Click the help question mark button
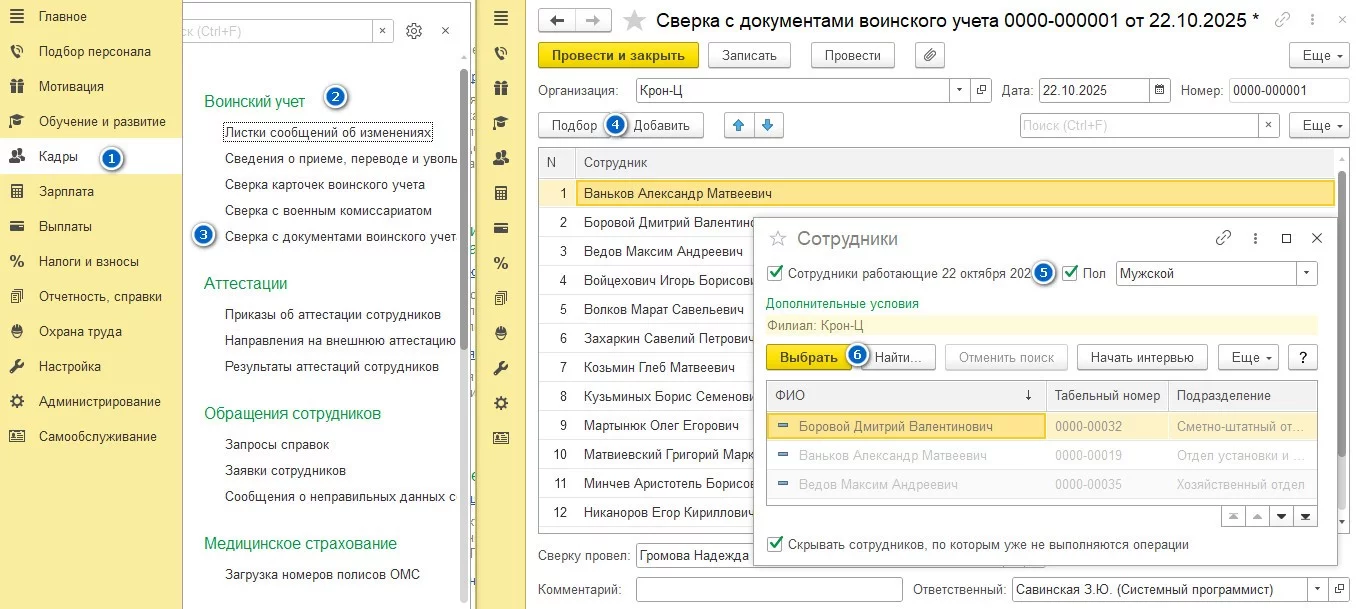This screenshot has width=1356, height=609. point(1302,357)
